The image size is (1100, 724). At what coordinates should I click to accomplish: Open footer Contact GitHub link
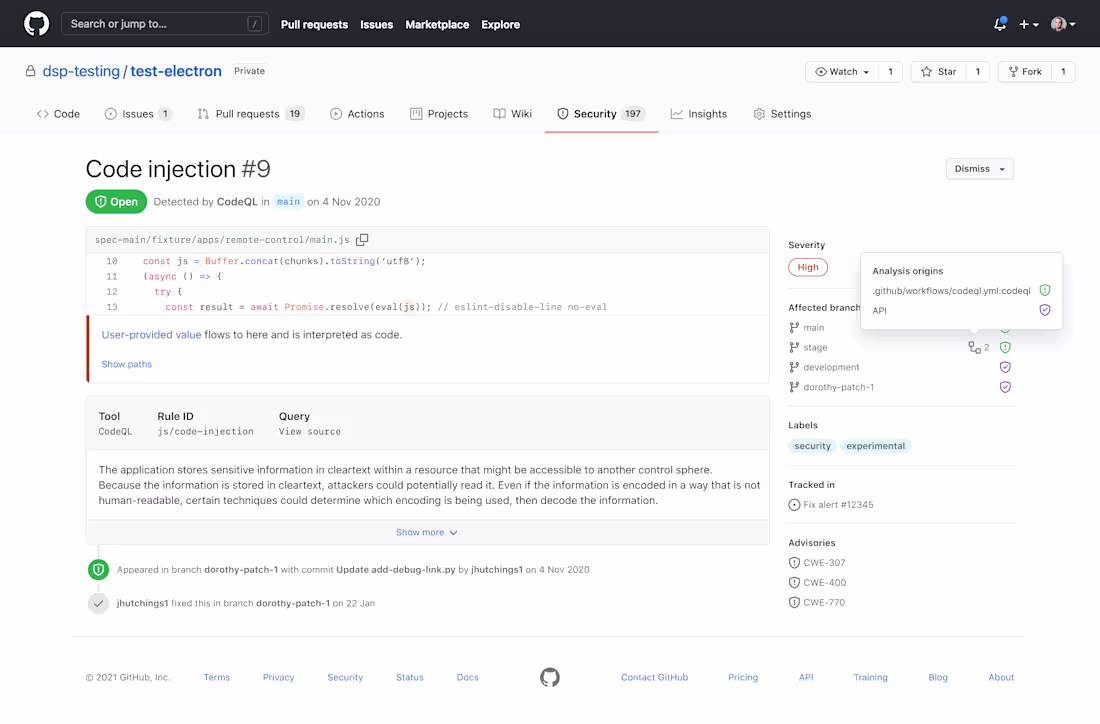[655, 678]
